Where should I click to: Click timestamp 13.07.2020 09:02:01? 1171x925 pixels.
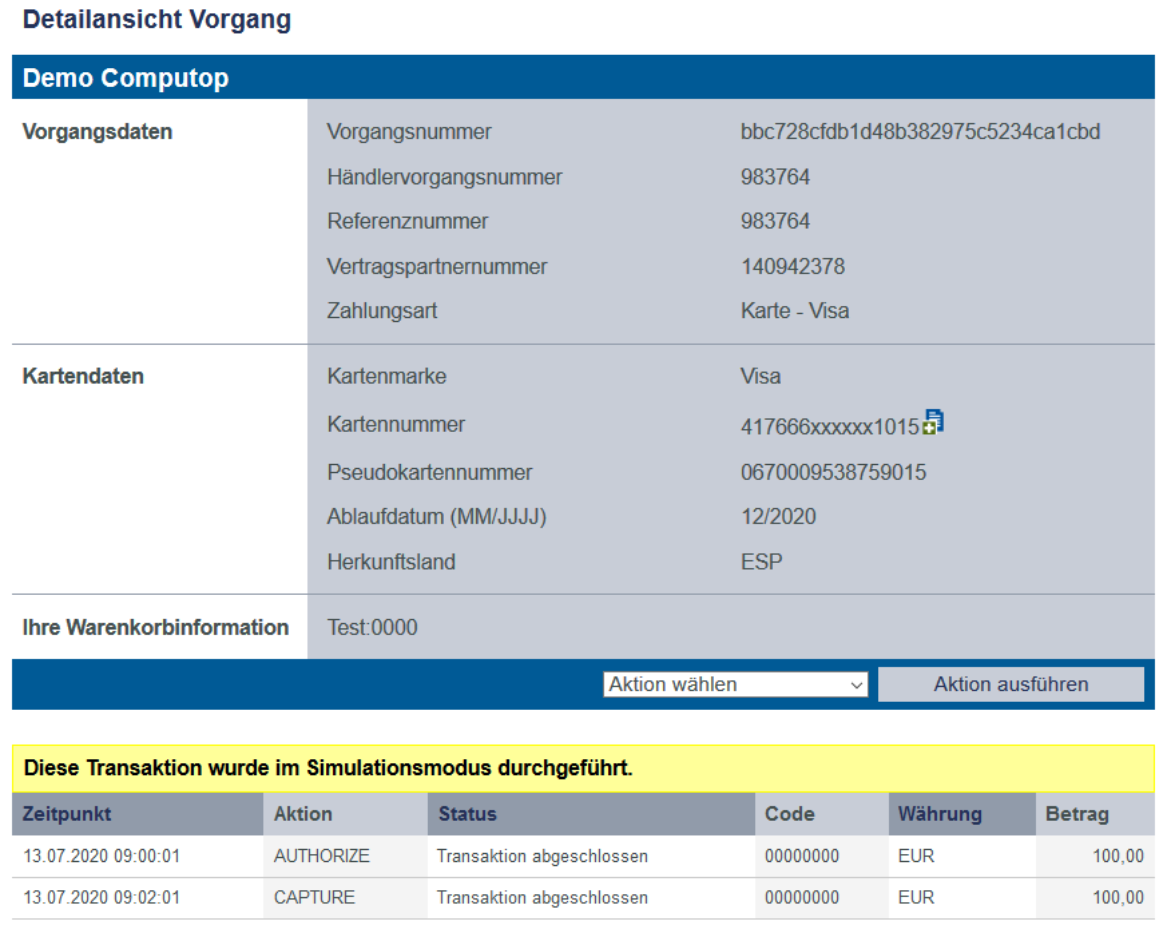pyautogui.click(x=102, y=897)
